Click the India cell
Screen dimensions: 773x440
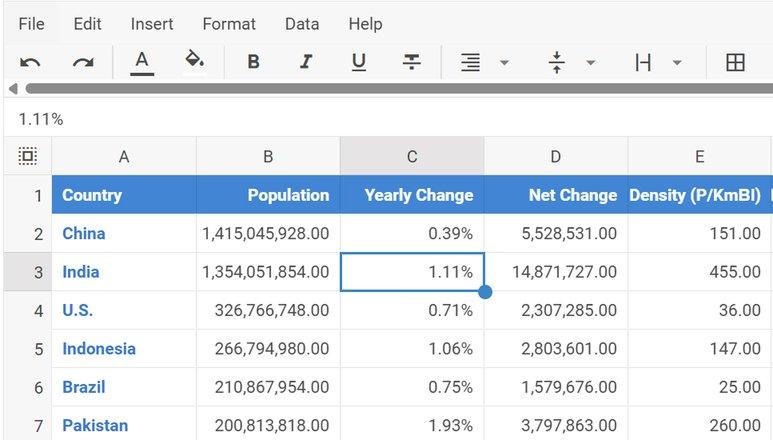pos(124,272)
